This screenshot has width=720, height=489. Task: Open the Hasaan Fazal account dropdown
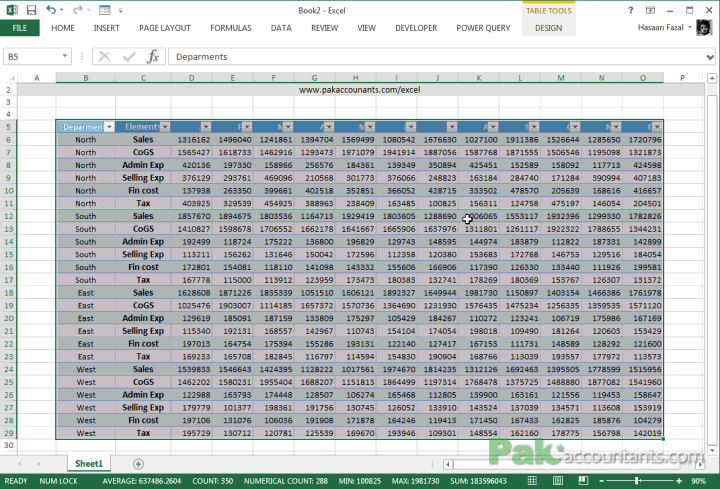[x=690, y=28]
